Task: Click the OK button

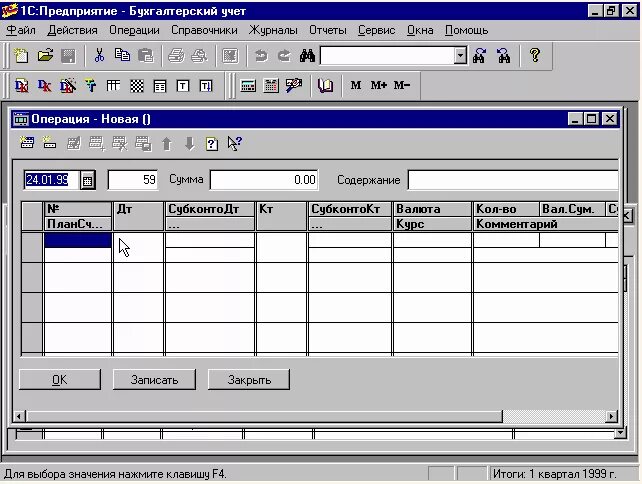Action: (x=60, y=380)
